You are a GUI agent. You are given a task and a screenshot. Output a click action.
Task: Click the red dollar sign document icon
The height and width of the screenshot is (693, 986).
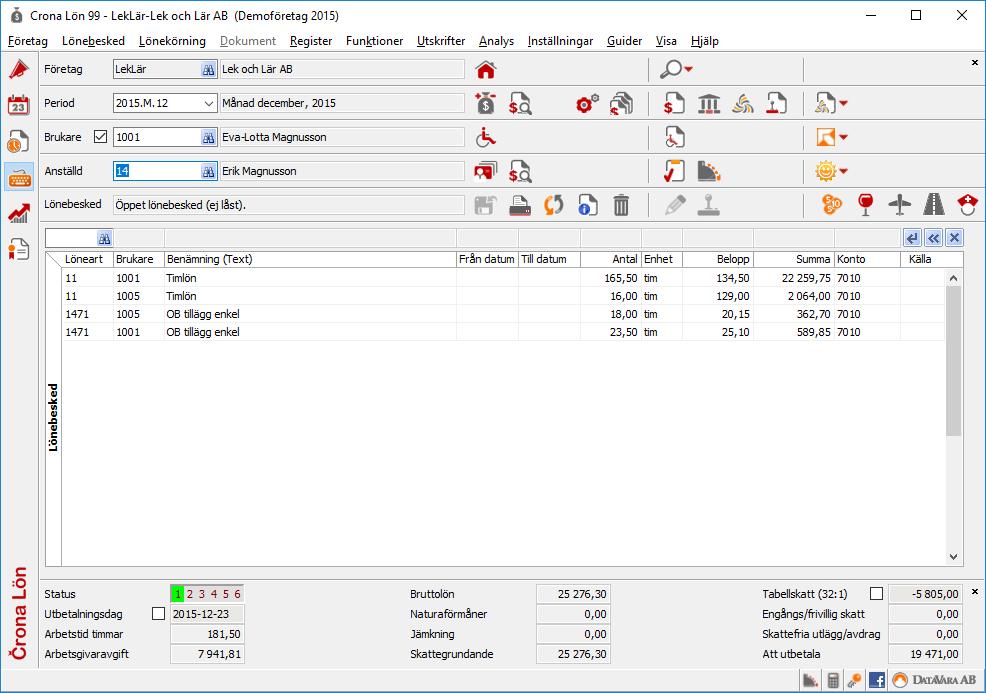tap(674, 103)
